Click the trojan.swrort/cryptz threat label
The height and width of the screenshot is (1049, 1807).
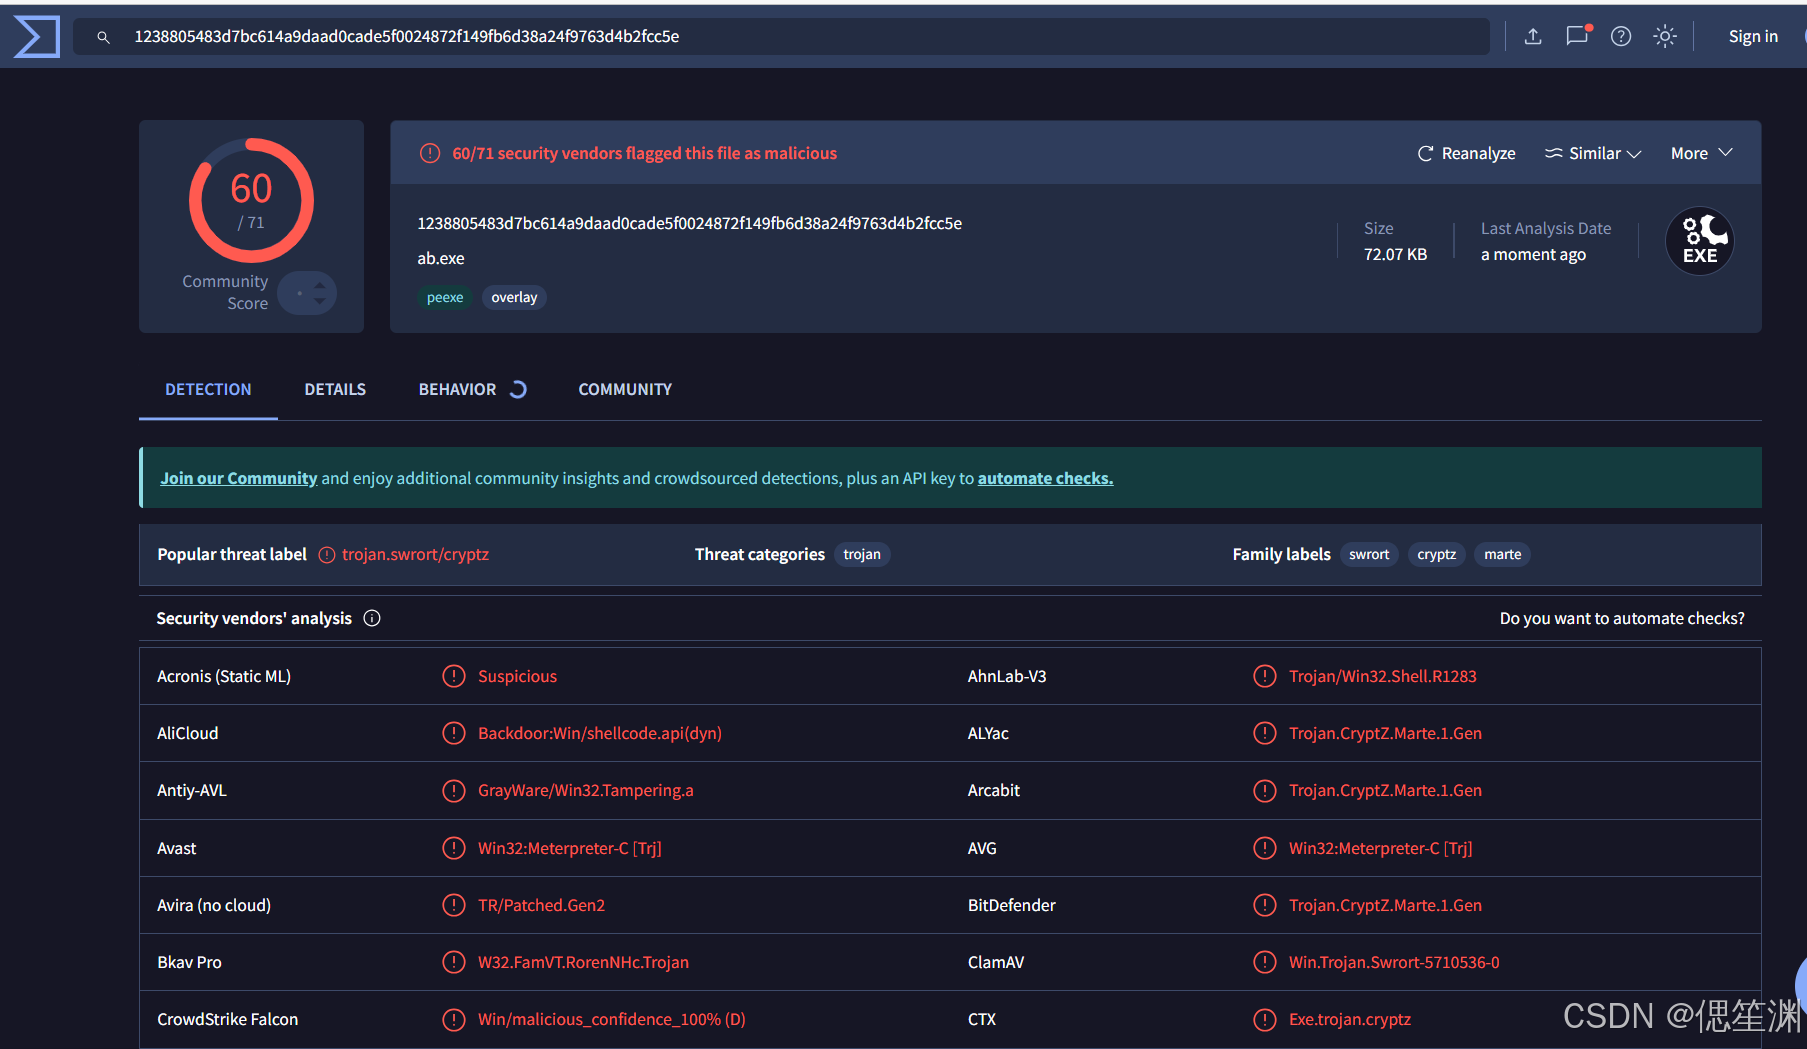pyautogui.click(x=415, y=554)
